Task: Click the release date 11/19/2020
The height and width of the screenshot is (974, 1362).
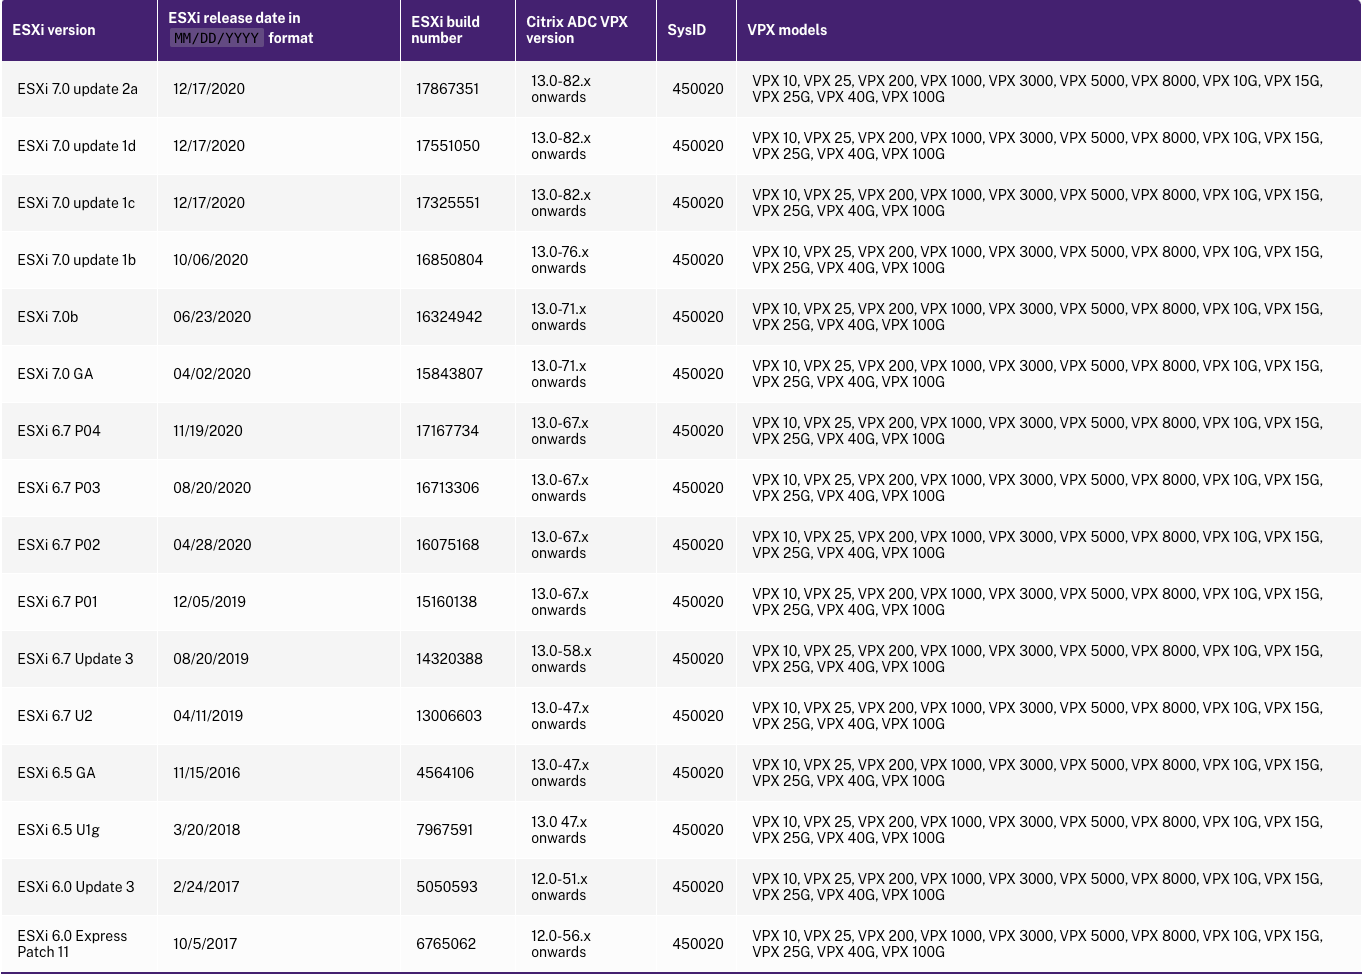Action: pyautogui.click(x=208, y=431)
